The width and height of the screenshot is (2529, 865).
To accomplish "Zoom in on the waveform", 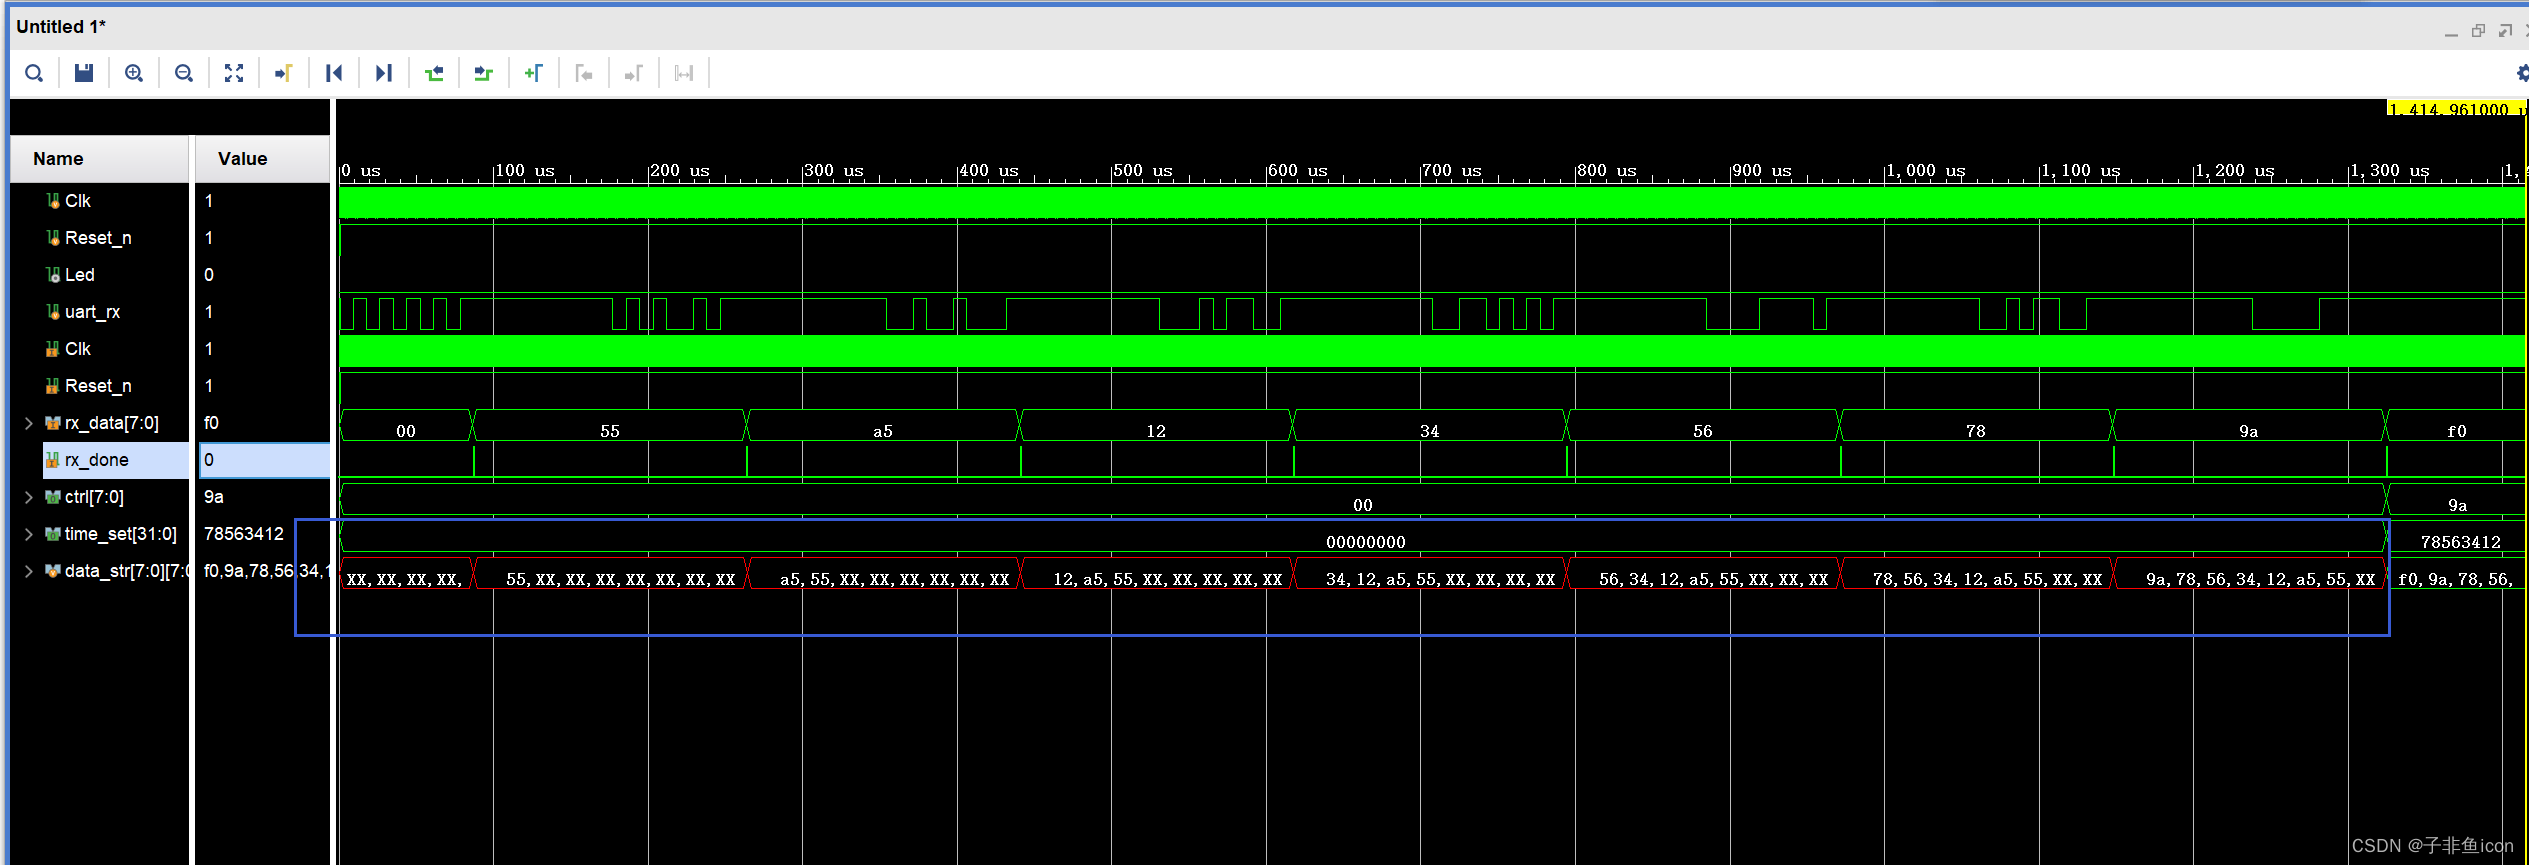I will (x=134, y=73).
